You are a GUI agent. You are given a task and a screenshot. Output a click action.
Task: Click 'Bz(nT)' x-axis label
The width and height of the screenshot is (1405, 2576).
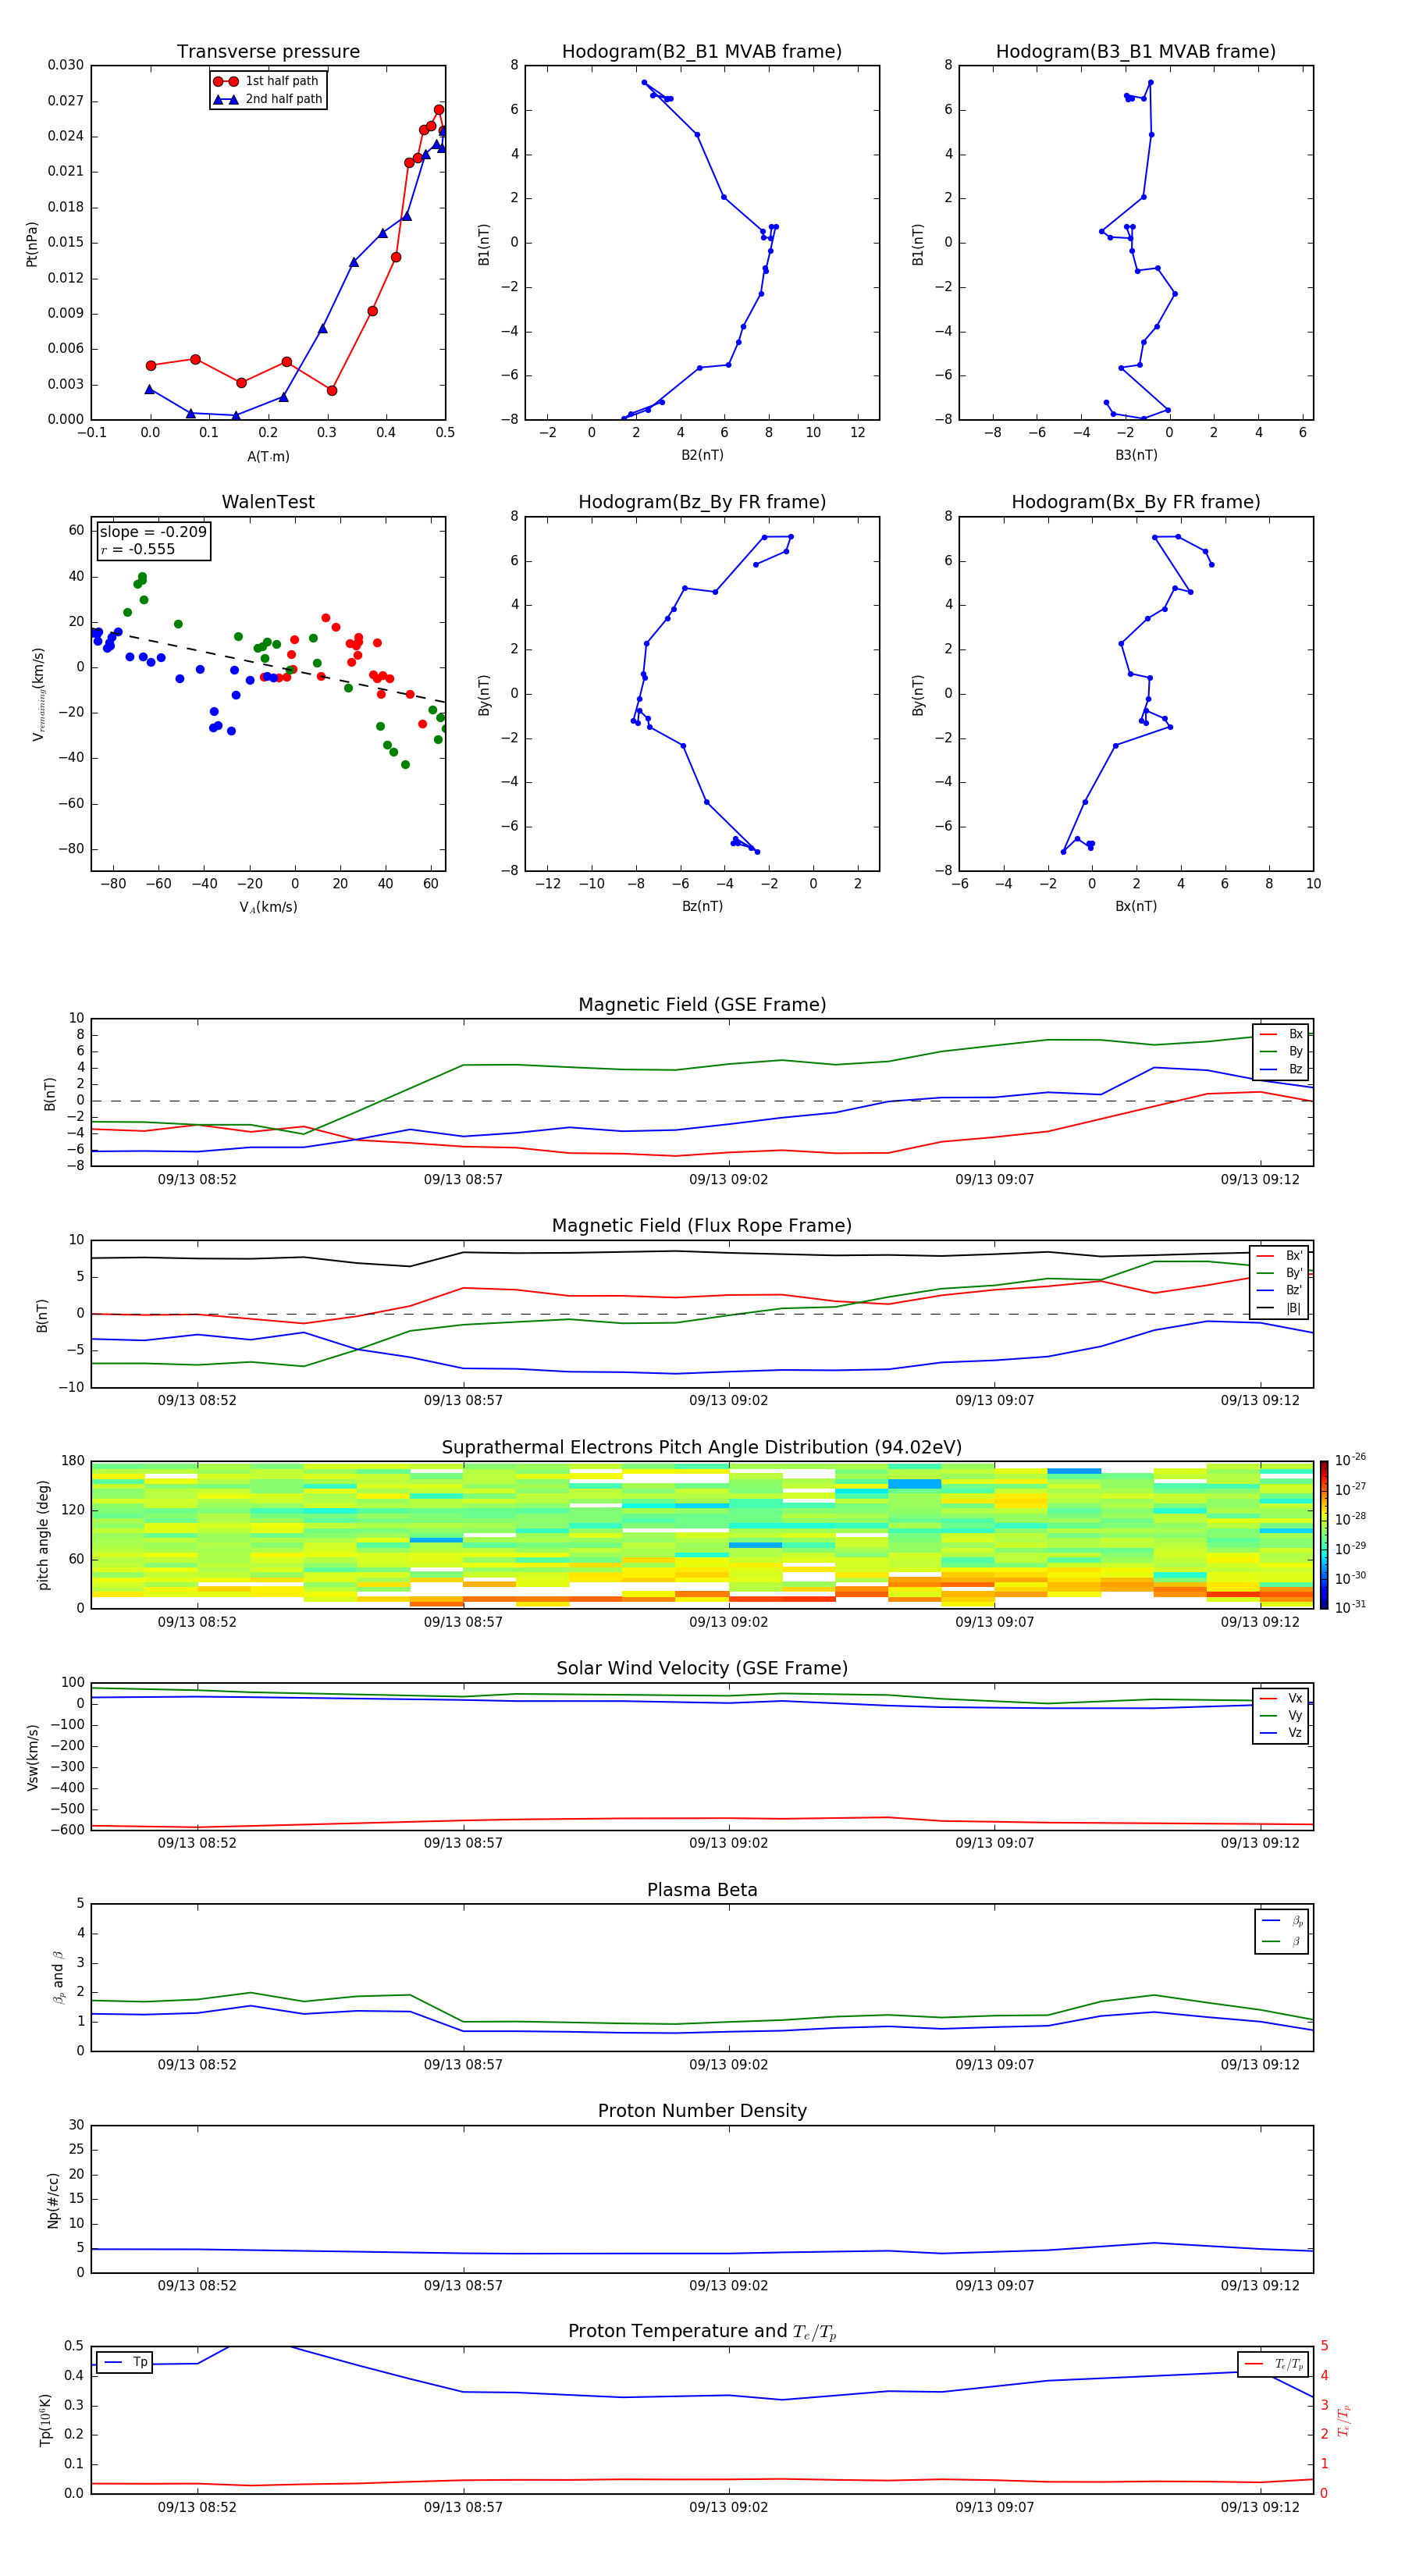click(x=702, y=906)
